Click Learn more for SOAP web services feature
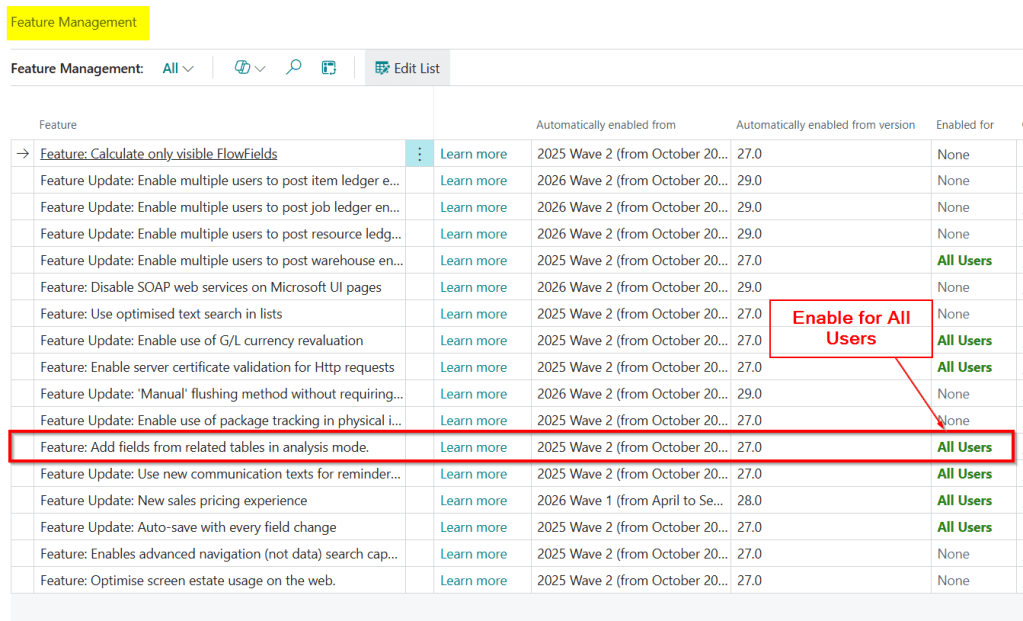The width and height of the screenshot is (1023, 621). (x=473, y=287)
